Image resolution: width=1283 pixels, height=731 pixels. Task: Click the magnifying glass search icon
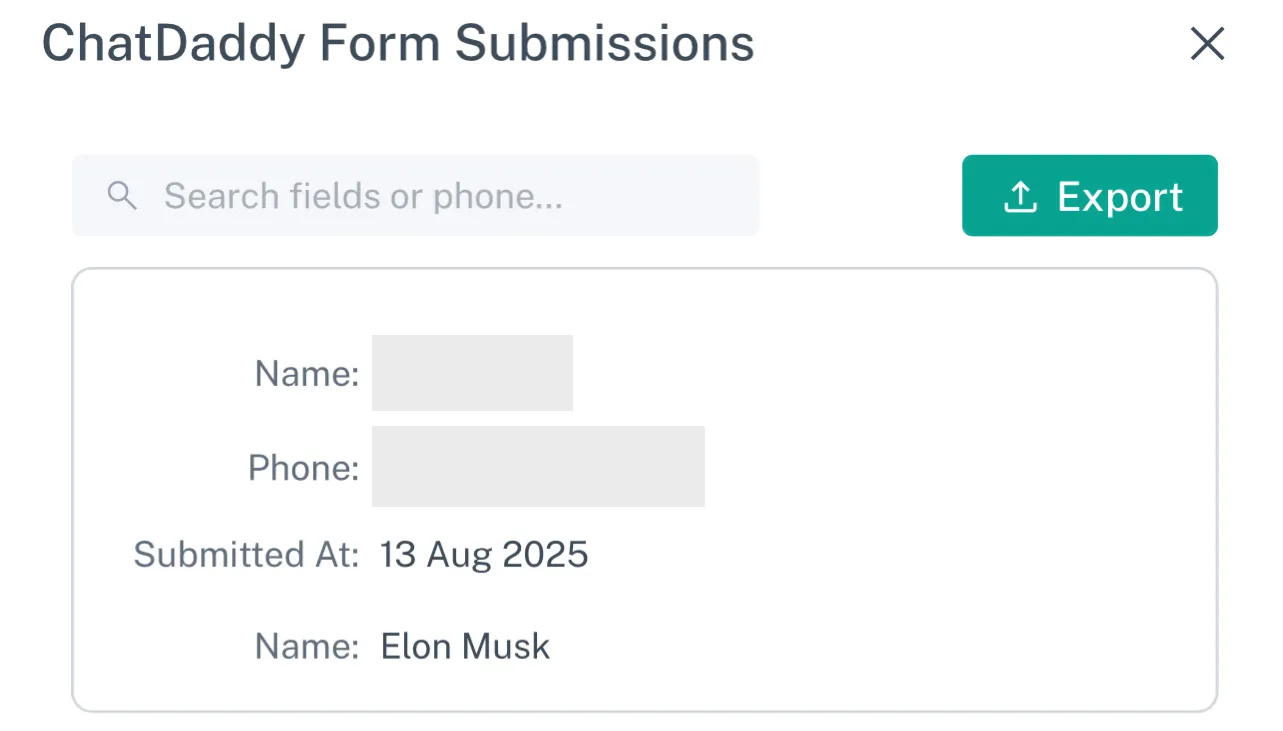(122, 196)
